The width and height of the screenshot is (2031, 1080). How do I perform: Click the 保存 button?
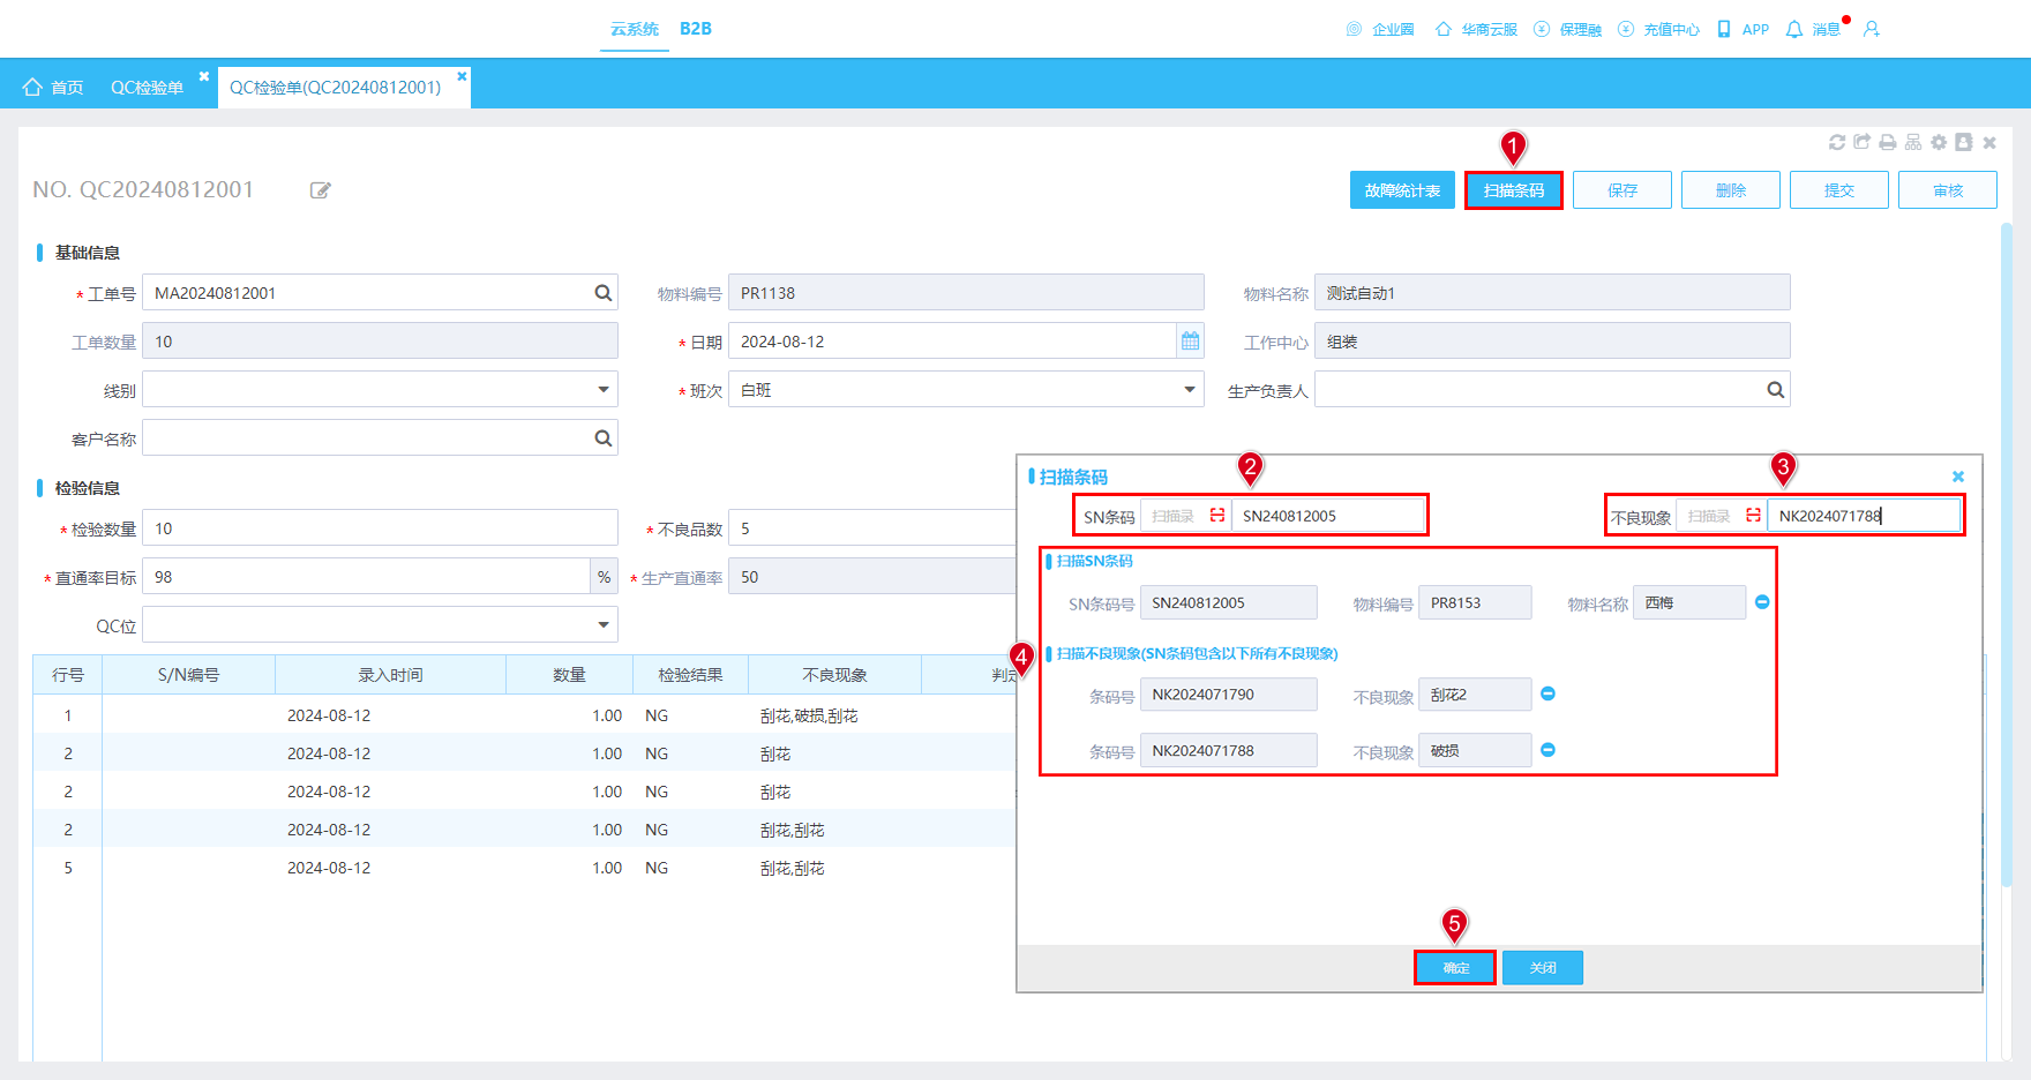click(x=1622, y=190)
